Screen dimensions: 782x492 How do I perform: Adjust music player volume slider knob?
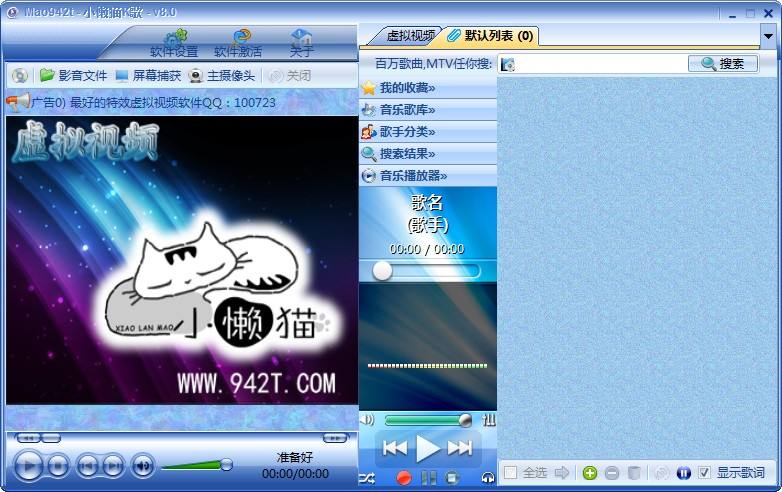coord(465,420)
